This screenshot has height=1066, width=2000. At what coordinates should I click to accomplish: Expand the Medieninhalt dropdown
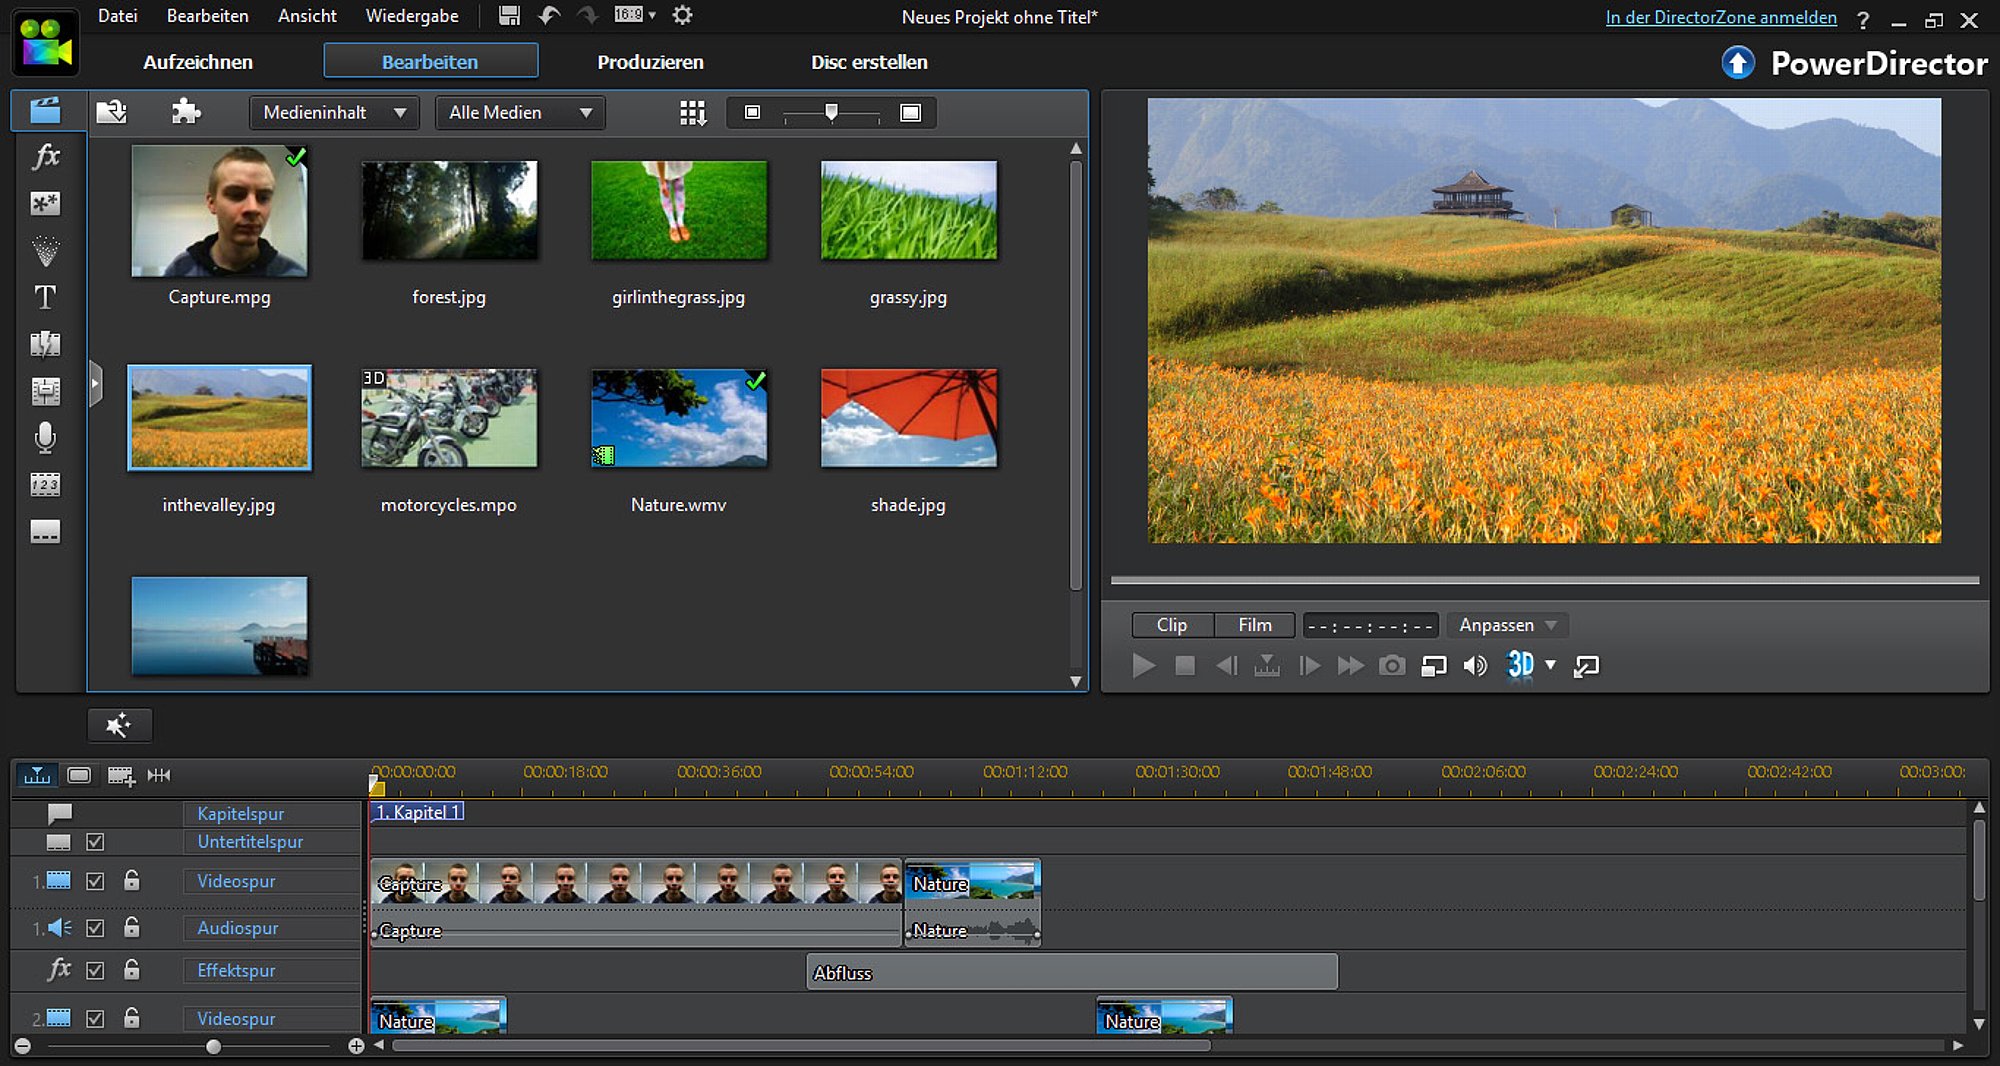pos(334,113)
